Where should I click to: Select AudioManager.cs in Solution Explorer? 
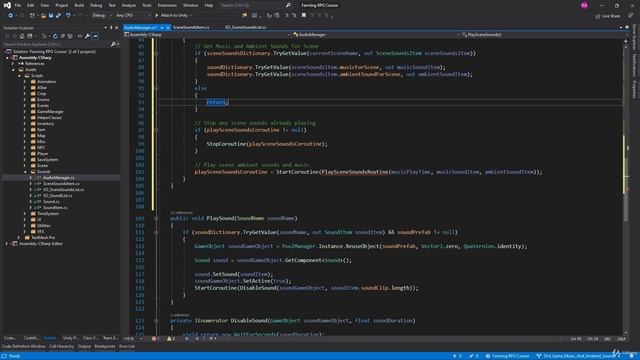click(58, 178)
